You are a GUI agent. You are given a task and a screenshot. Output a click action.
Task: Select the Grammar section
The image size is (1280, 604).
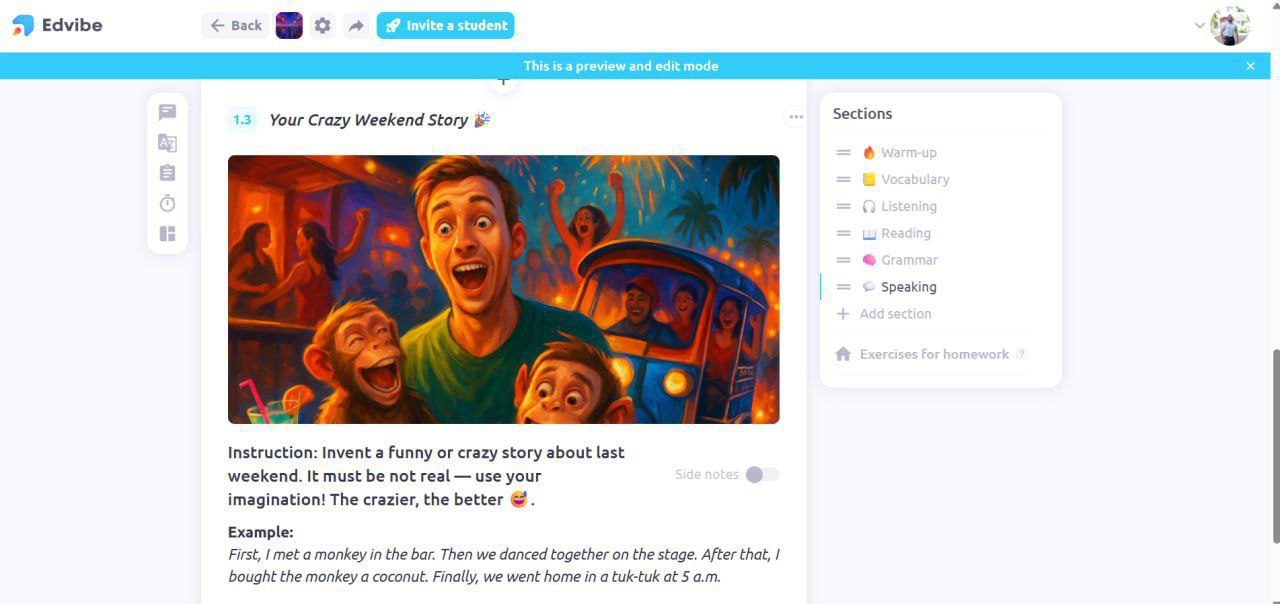pyautogui.click(x=899, y=260)
